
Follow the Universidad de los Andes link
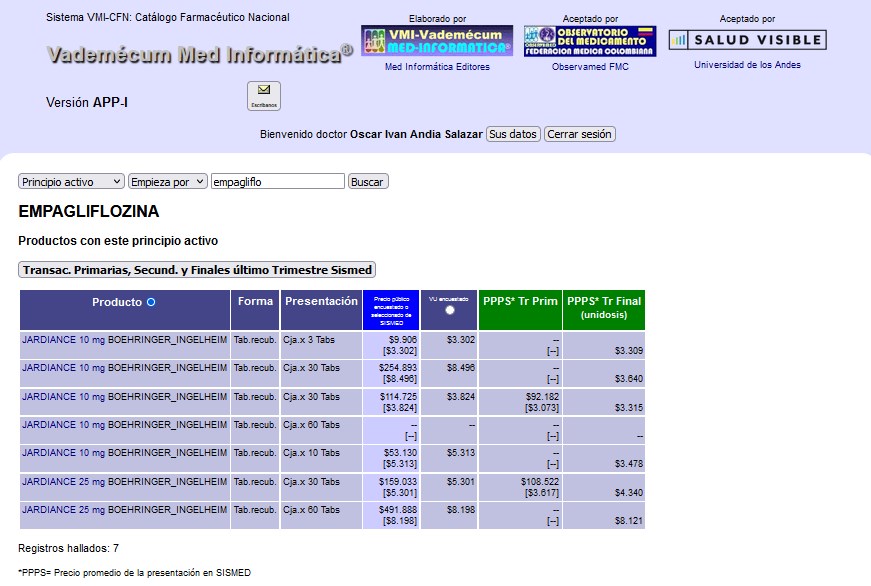tap(747, 65)
